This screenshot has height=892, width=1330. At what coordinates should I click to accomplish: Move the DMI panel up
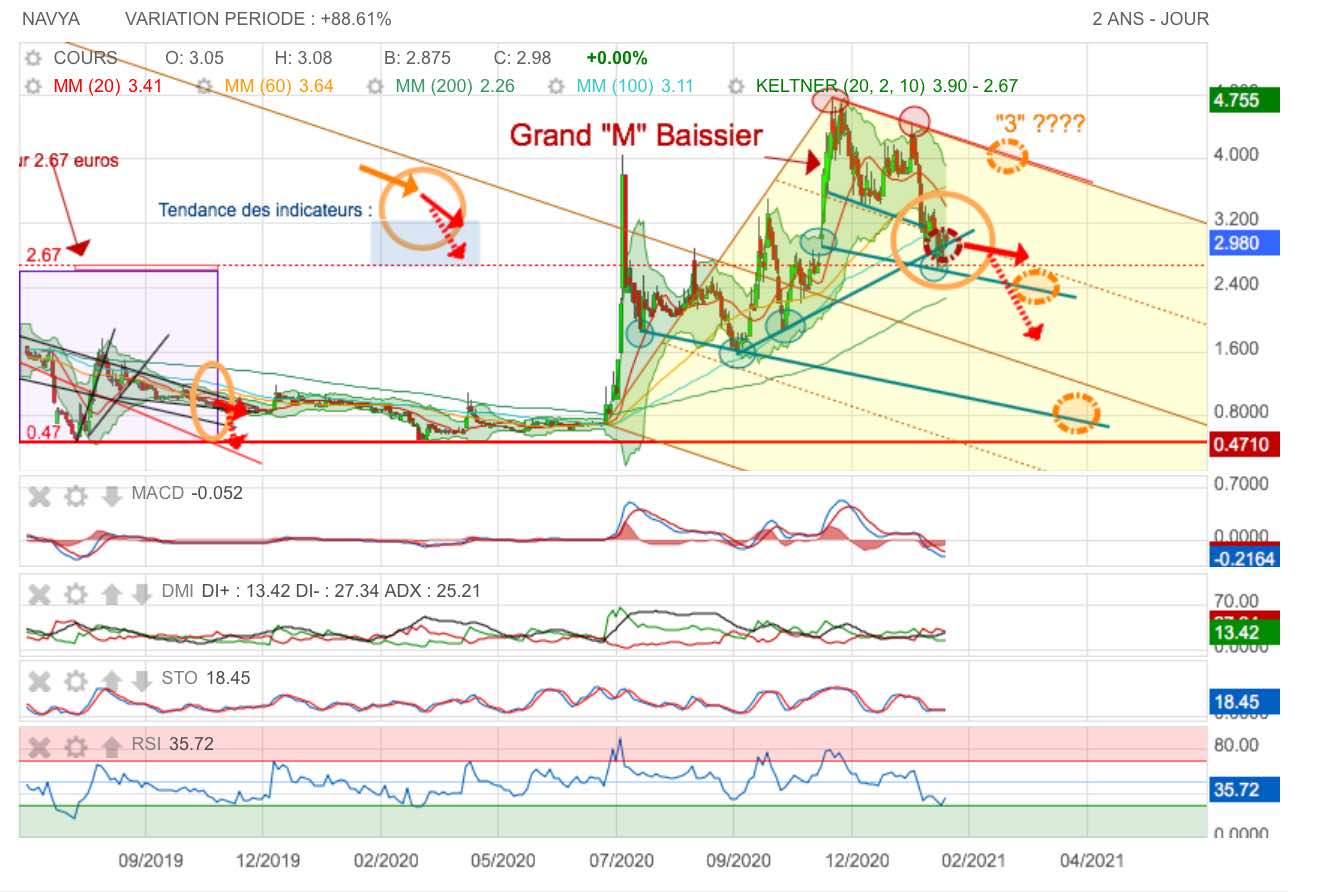pos(112,593)
